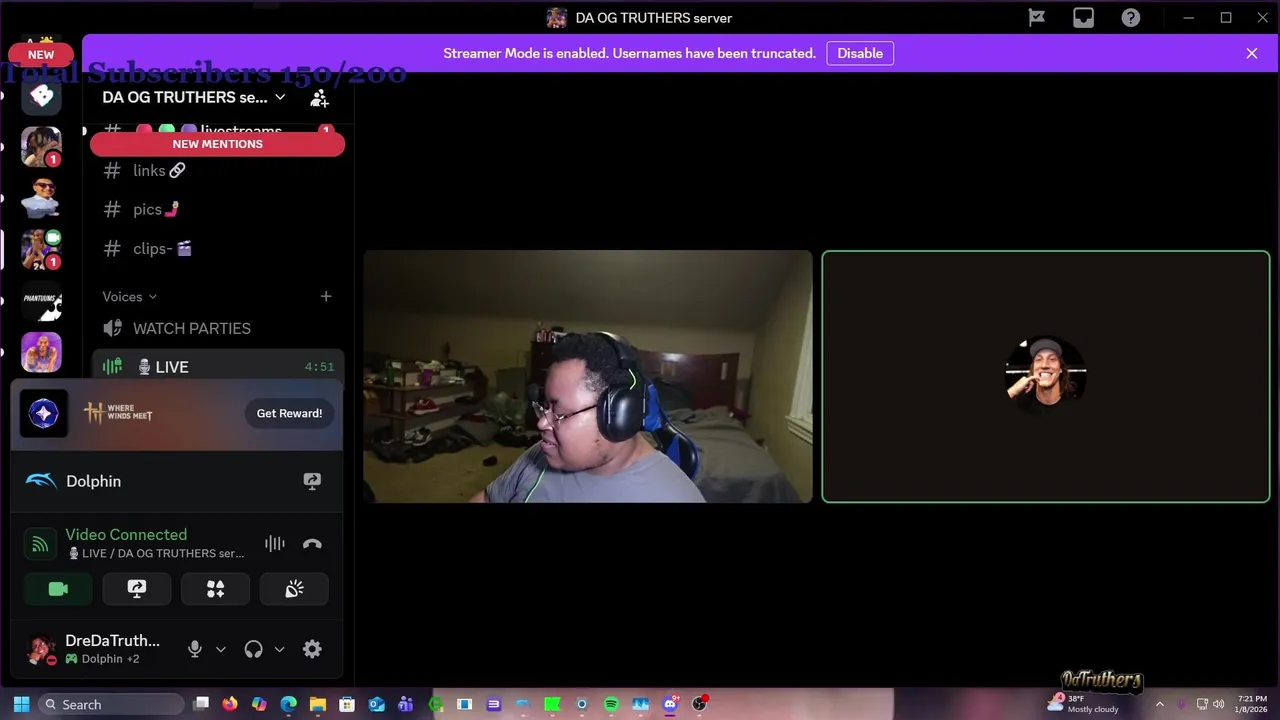The height and width of the screenshot is (720, 1280).
Task: Open Microsoft Edge from taskbar
Action: 289,704
